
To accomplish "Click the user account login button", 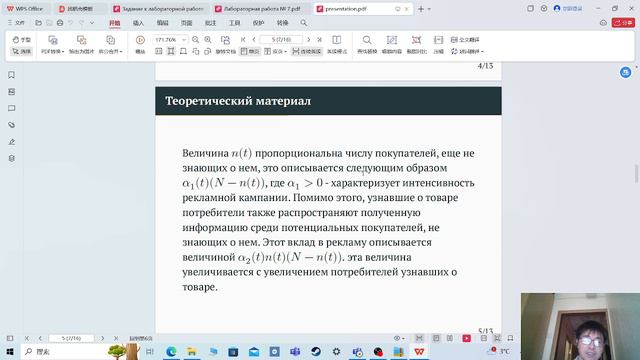I will 568,9.
